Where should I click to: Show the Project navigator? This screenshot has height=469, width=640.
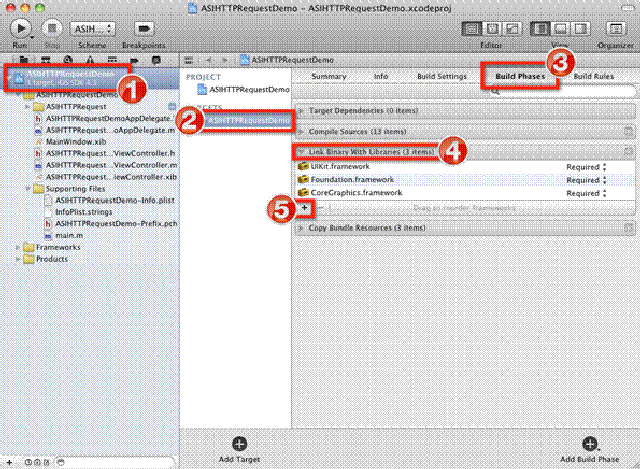(x=24, y=60)
